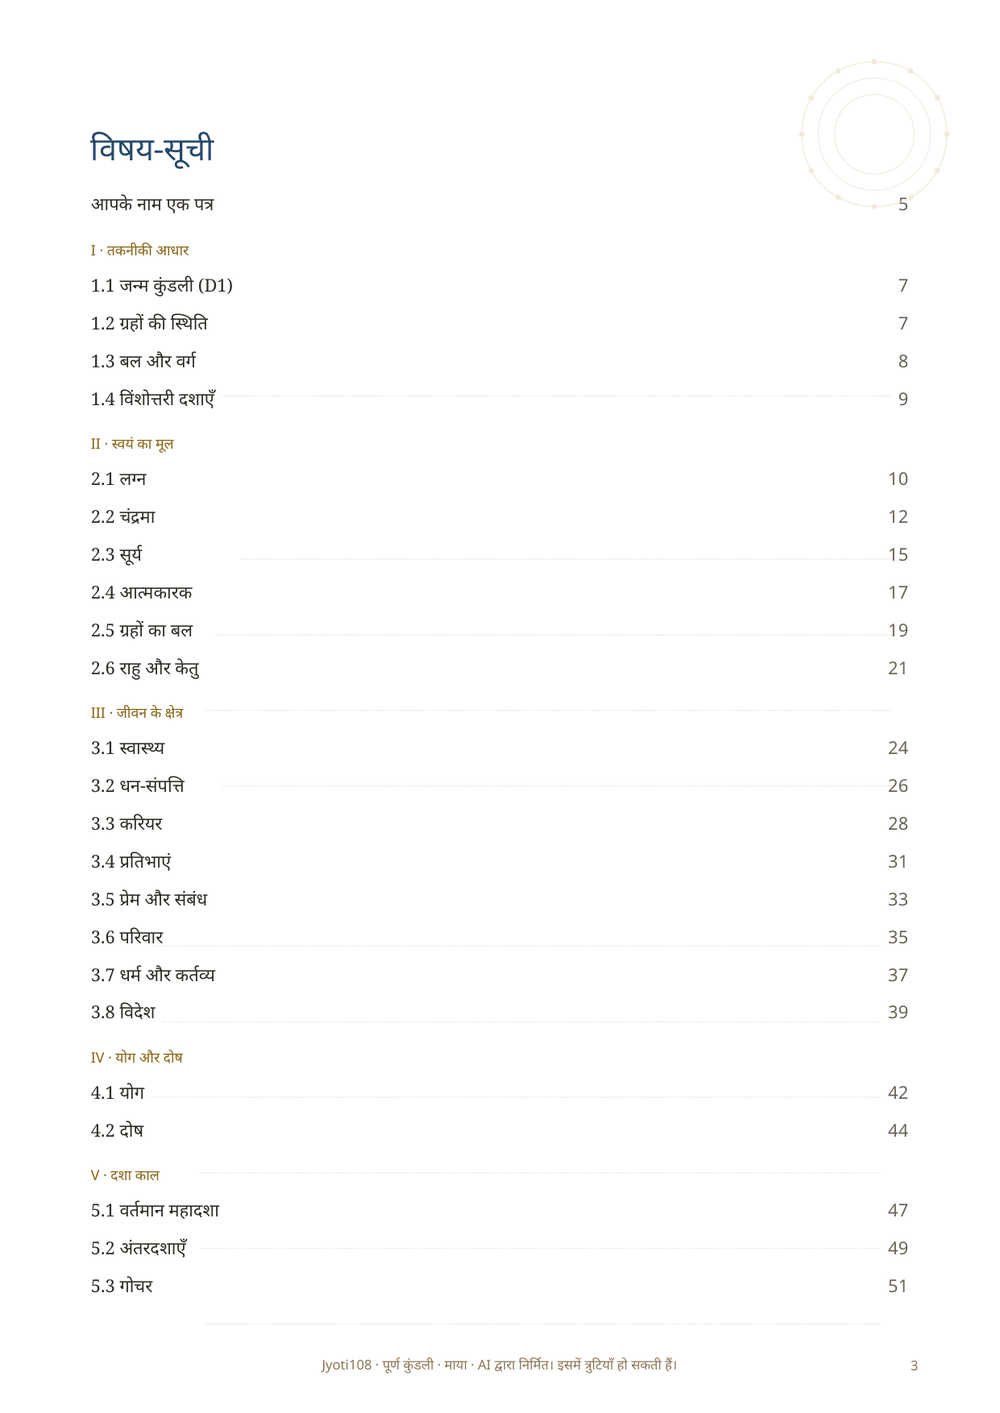The image size is (1000, 1413).
Task: Select 3.2 धन-संपत्ति entry
Action: coord(499,786)
